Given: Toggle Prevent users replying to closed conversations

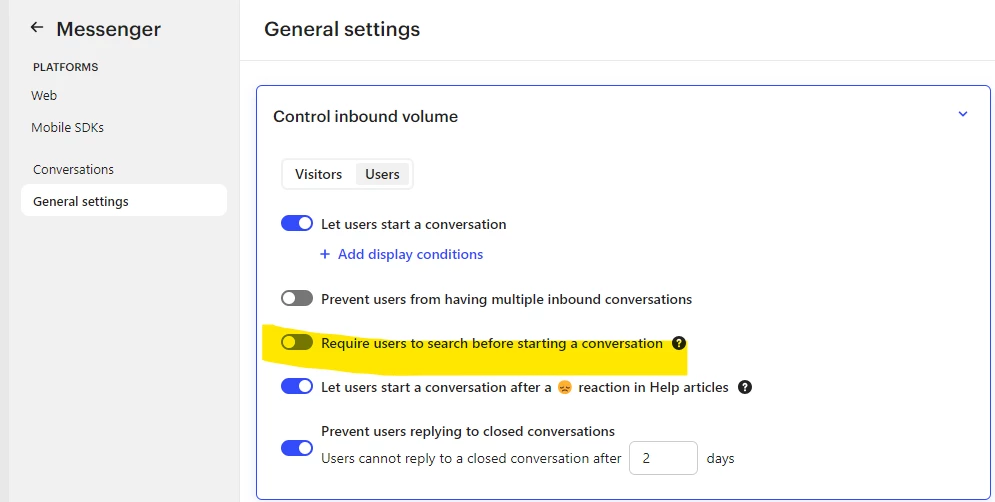Looking at the screenshot, I should pos(297,448).
